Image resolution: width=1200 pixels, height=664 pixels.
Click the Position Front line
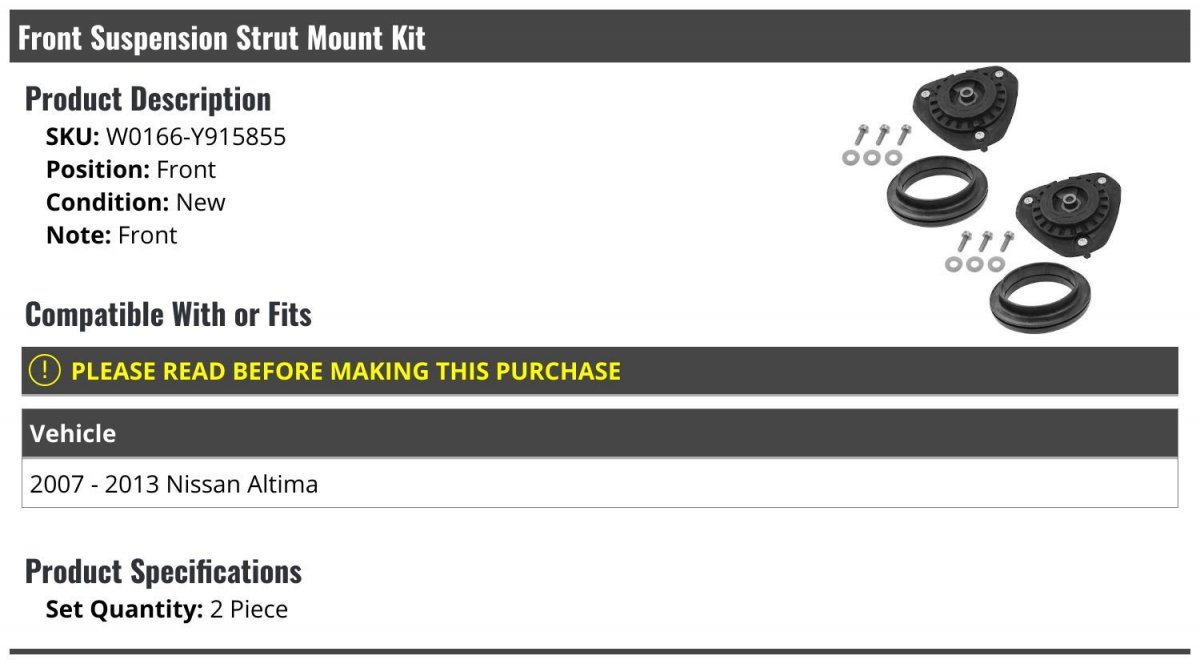tap(131, 169)
